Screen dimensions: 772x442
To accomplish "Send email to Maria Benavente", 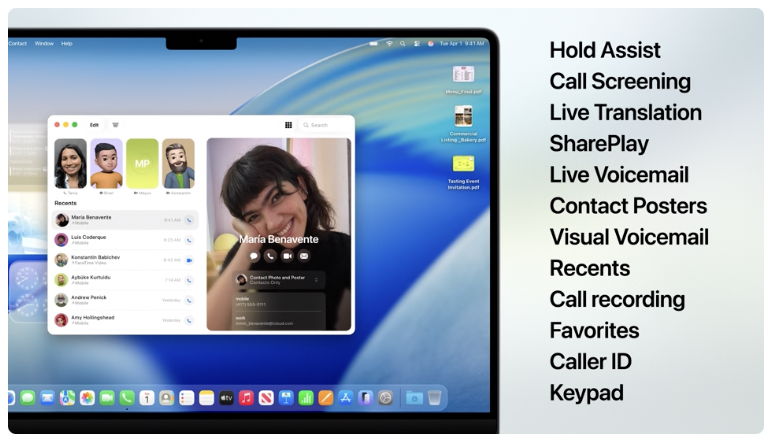I will click(x=303, y=256).
